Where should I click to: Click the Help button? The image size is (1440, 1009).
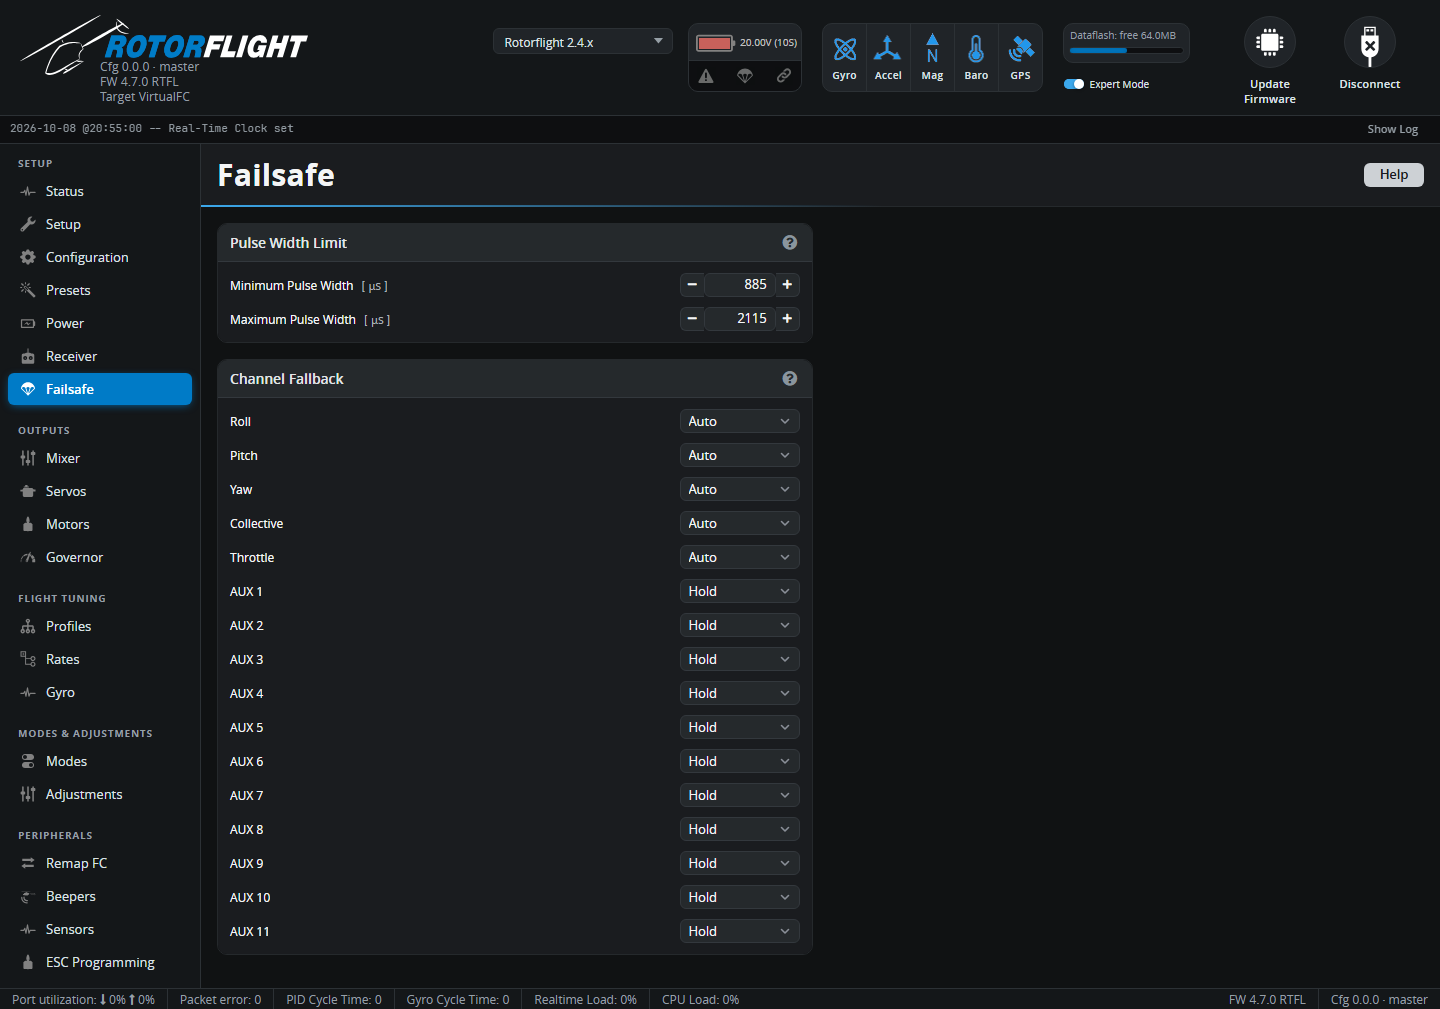point(1394,175)
